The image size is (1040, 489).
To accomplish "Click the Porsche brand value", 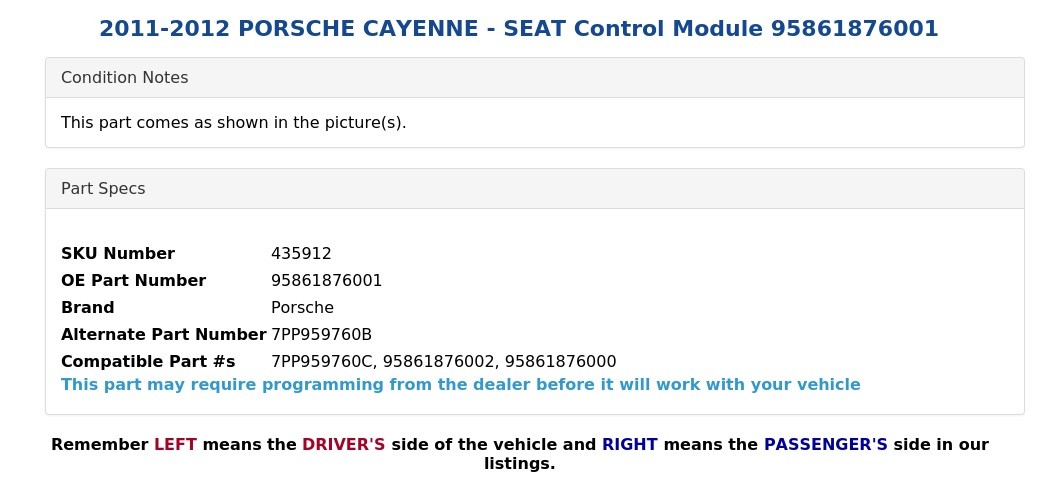I will coord(302,308).
